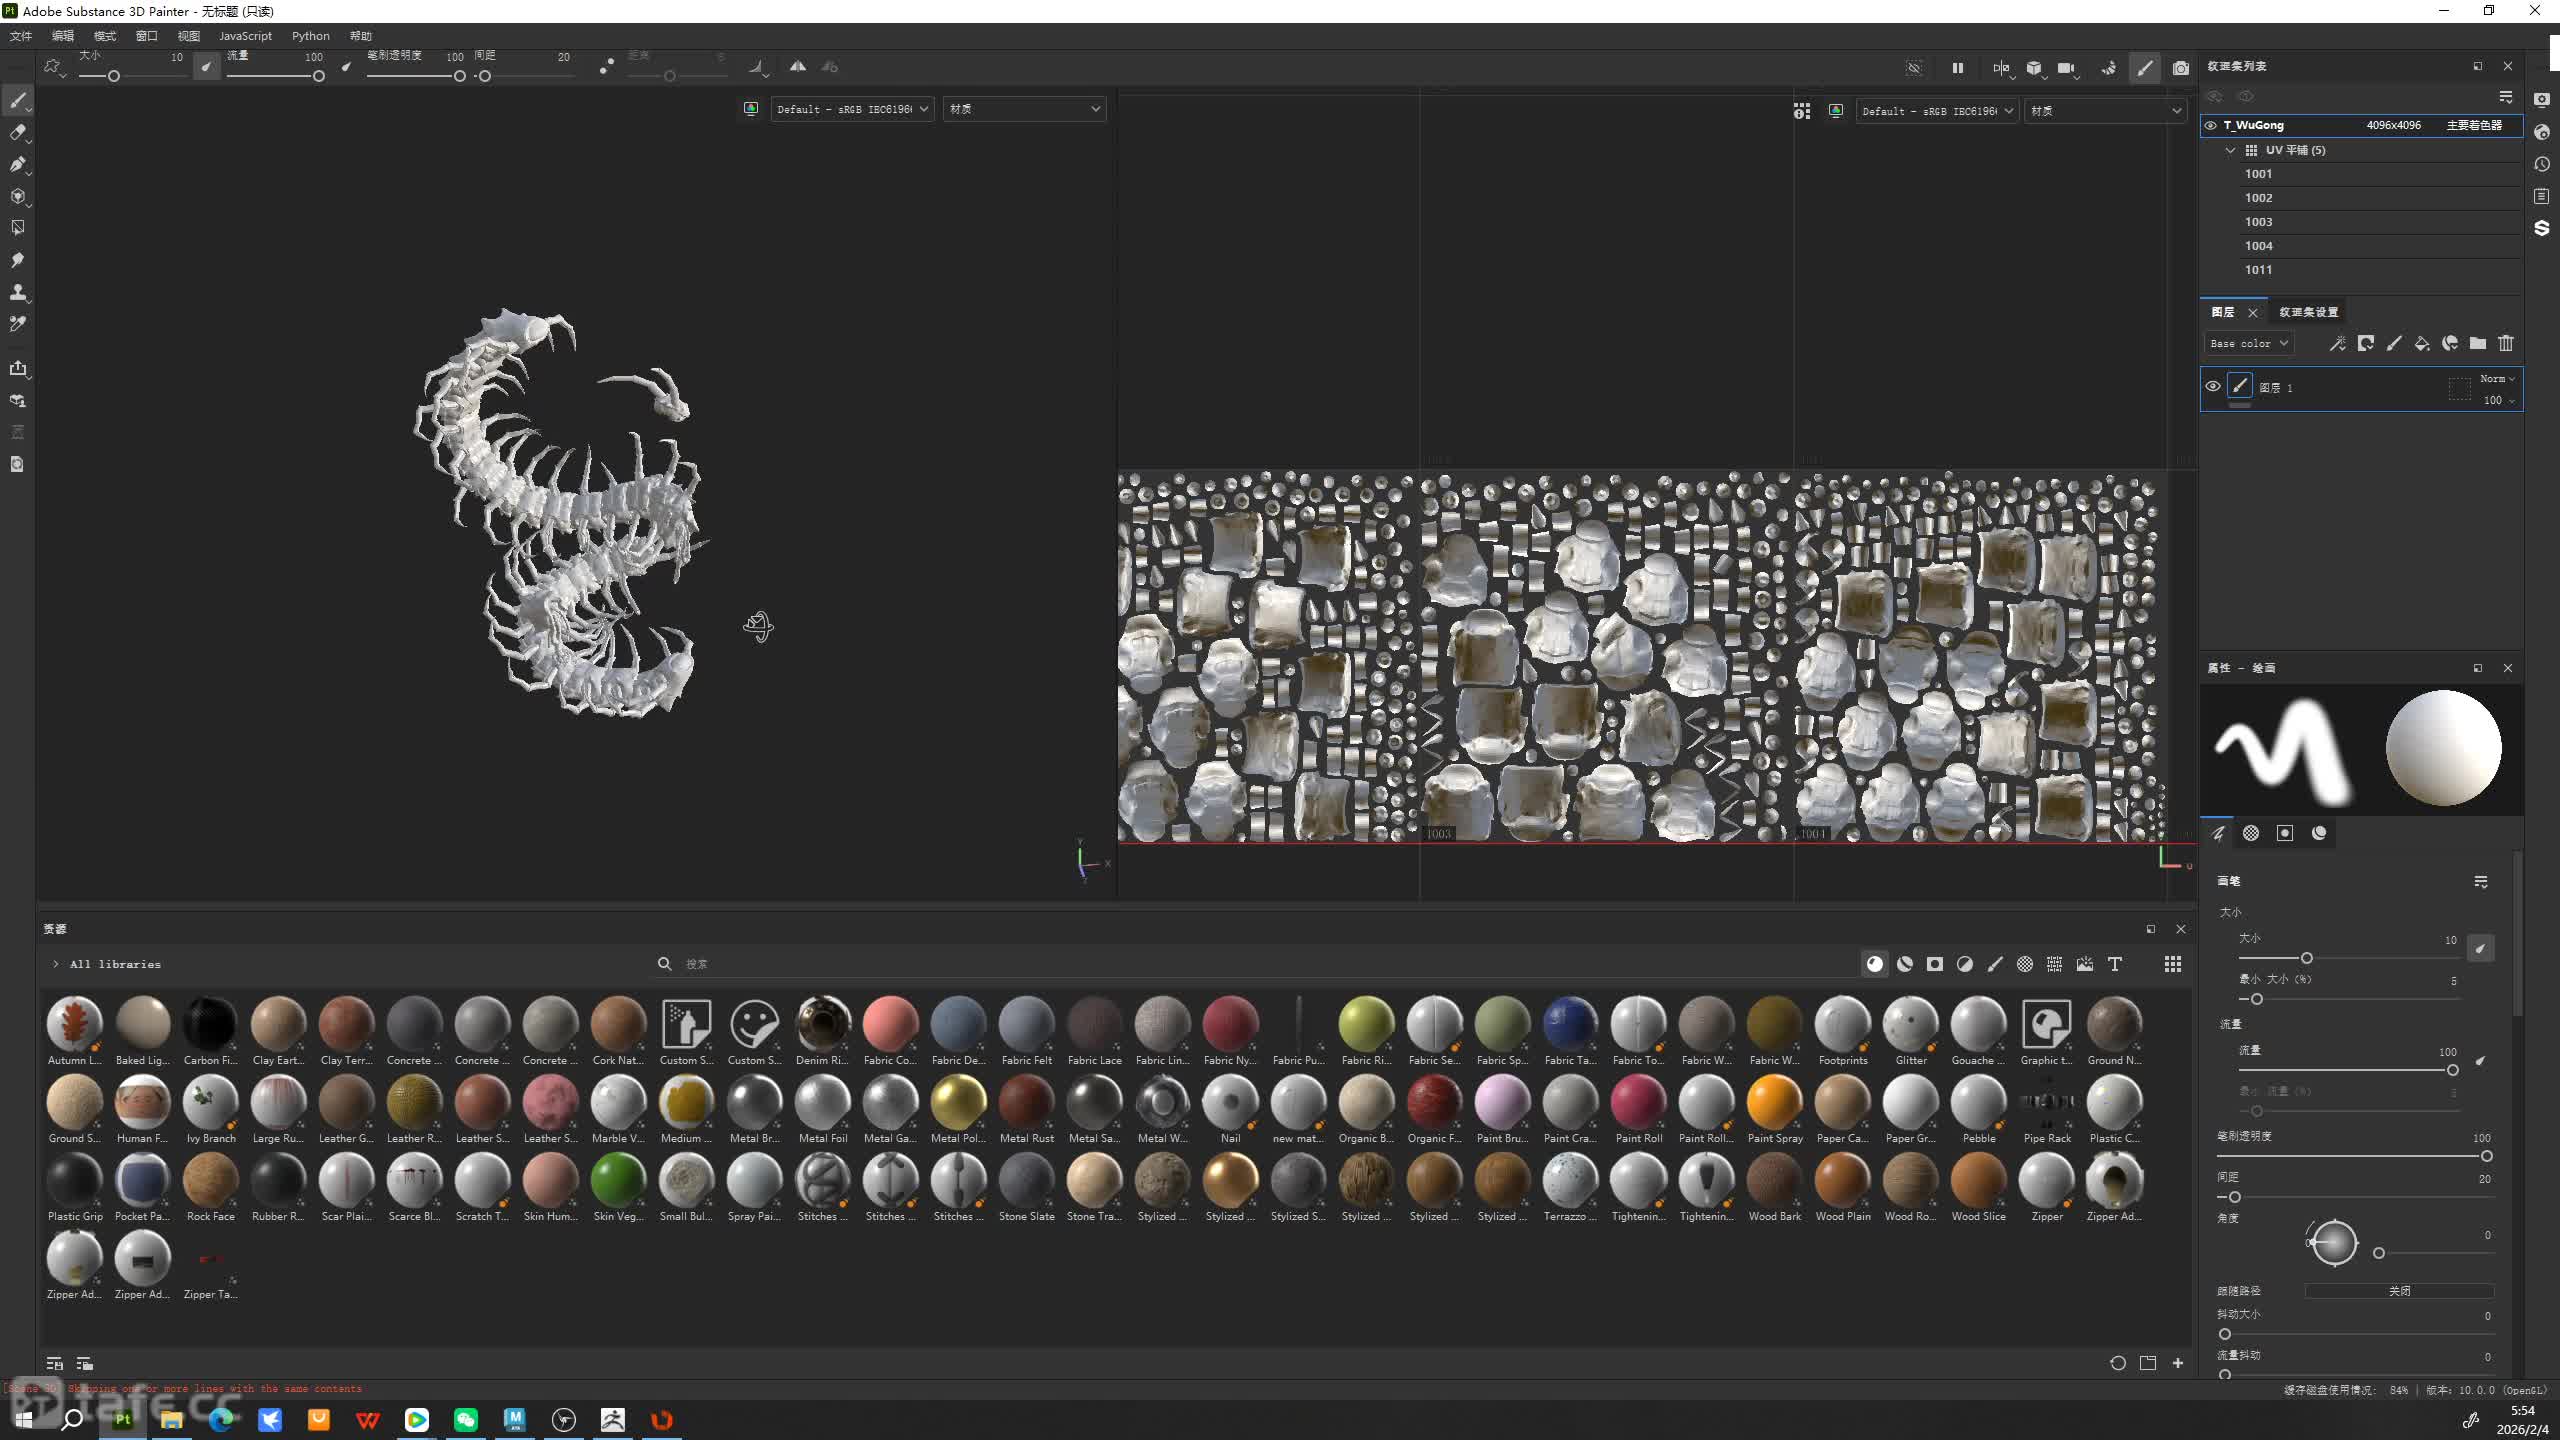The width and height of the screenshot is (2560, 1440).
Task: Hide layer 图层 1 visibility eye
Action: click(x=2212, y=387)
